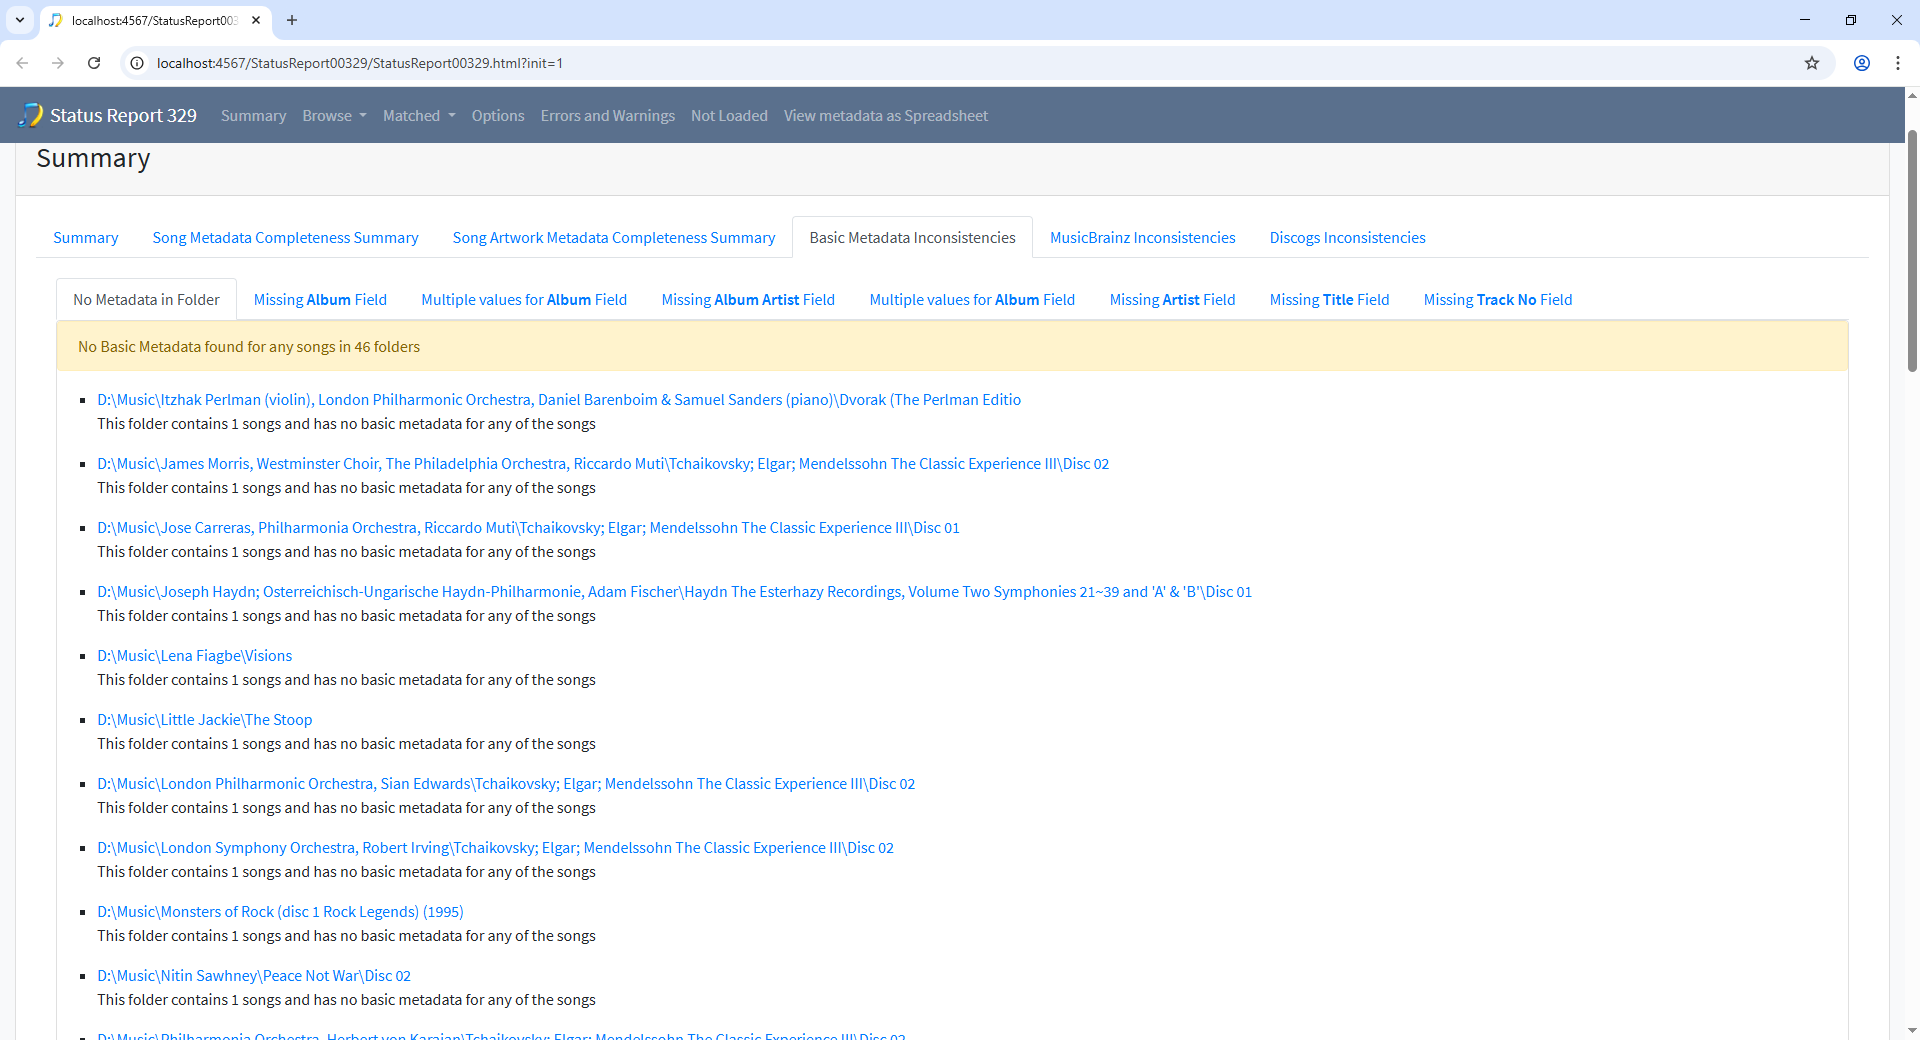Open a new browser tab with plus icon
This screenshot has width=1920, height=1040.
[x=292, y=20]
